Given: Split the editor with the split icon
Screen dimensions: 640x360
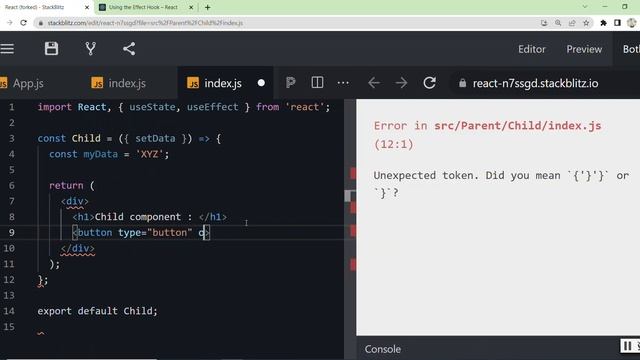Looking at the screenshot, I should [x=317, y=83].
